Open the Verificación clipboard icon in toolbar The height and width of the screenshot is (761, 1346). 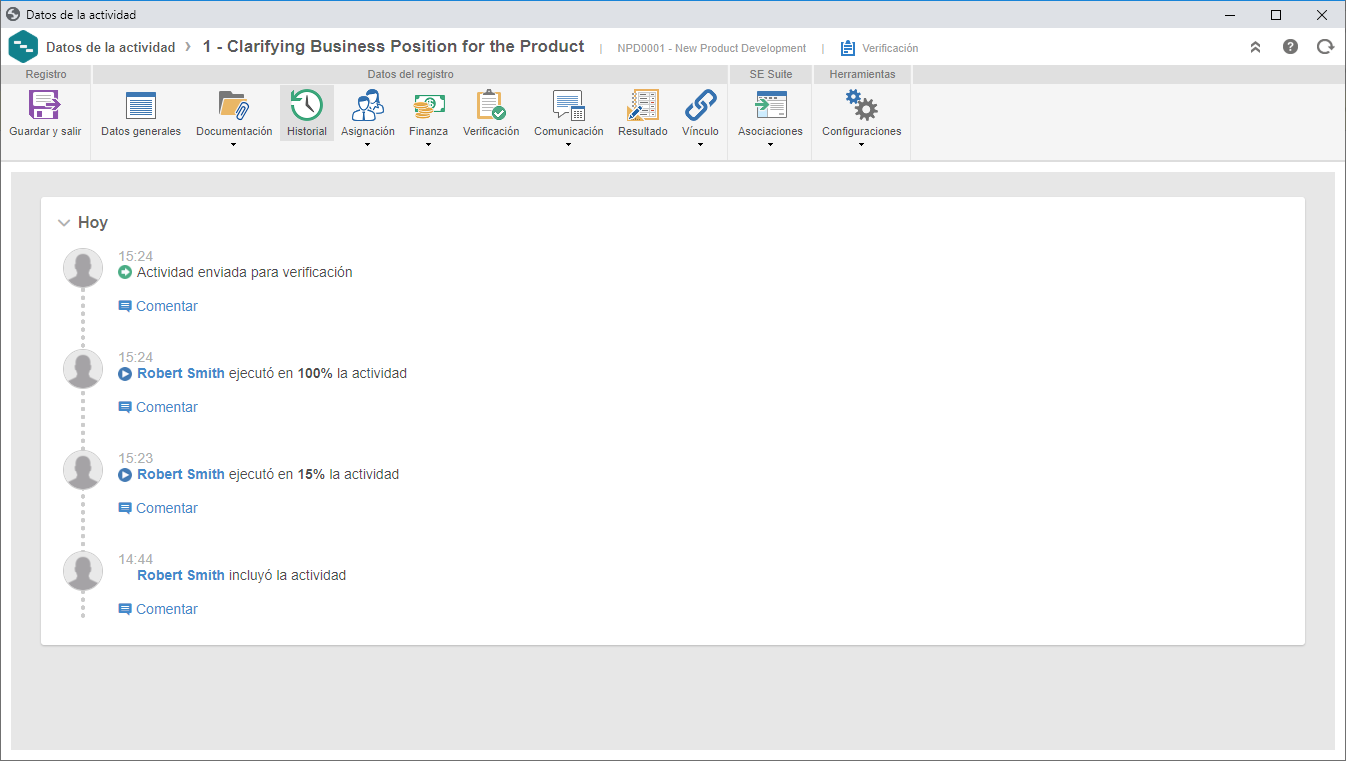click(491, 105)
